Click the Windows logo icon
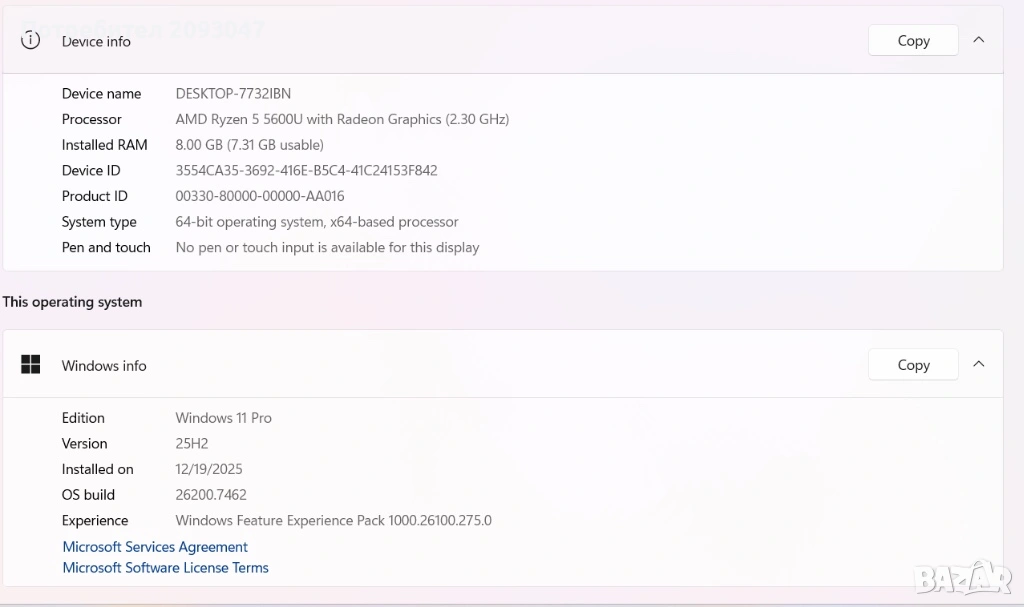 31,365
